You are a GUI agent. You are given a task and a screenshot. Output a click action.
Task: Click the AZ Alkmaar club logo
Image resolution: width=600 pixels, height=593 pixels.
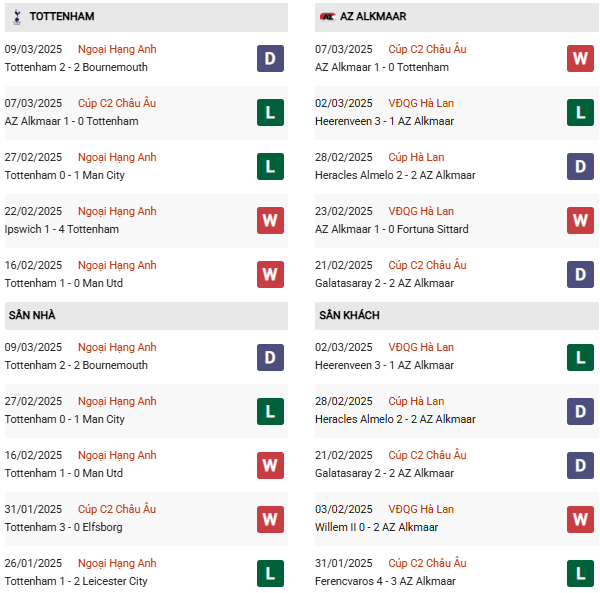tap(328, 17)
